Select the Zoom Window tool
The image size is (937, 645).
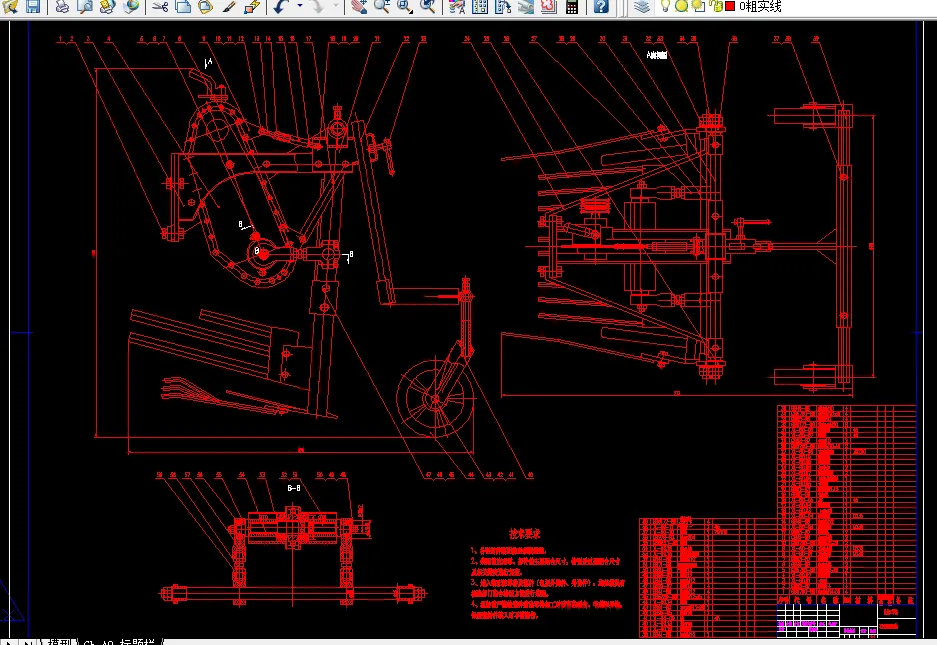(x=405, y=6)
